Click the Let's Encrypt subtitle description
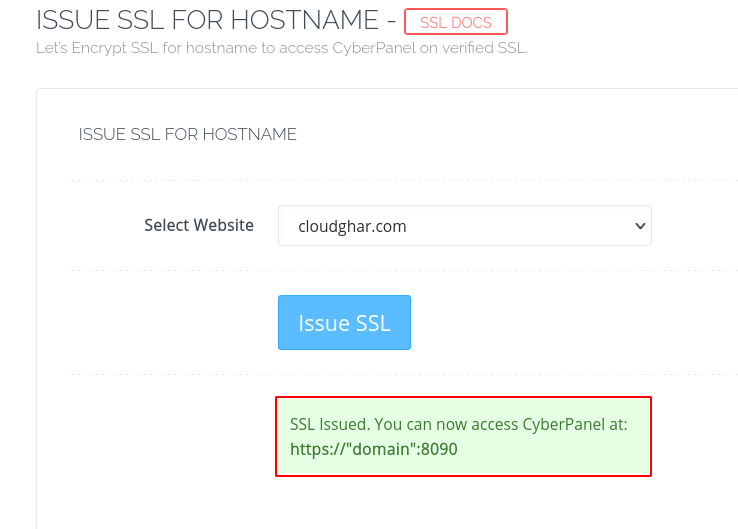 coord(282,48)
